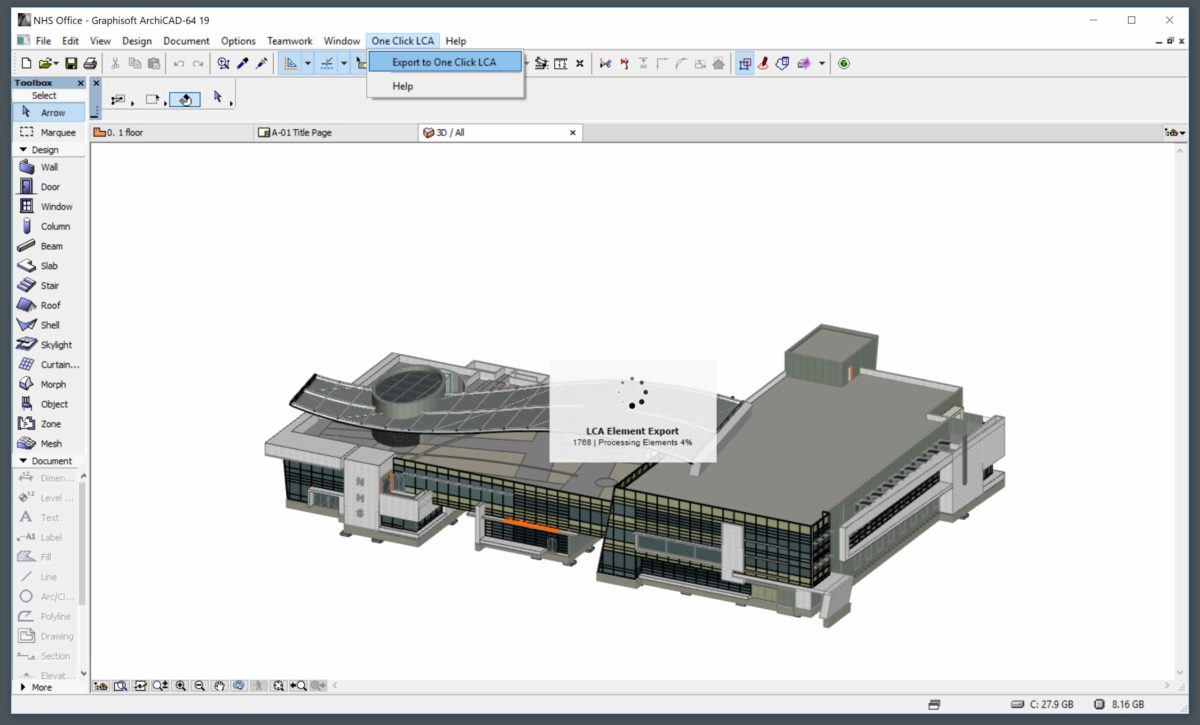Open the Design menu

click(x=137, y=41)
